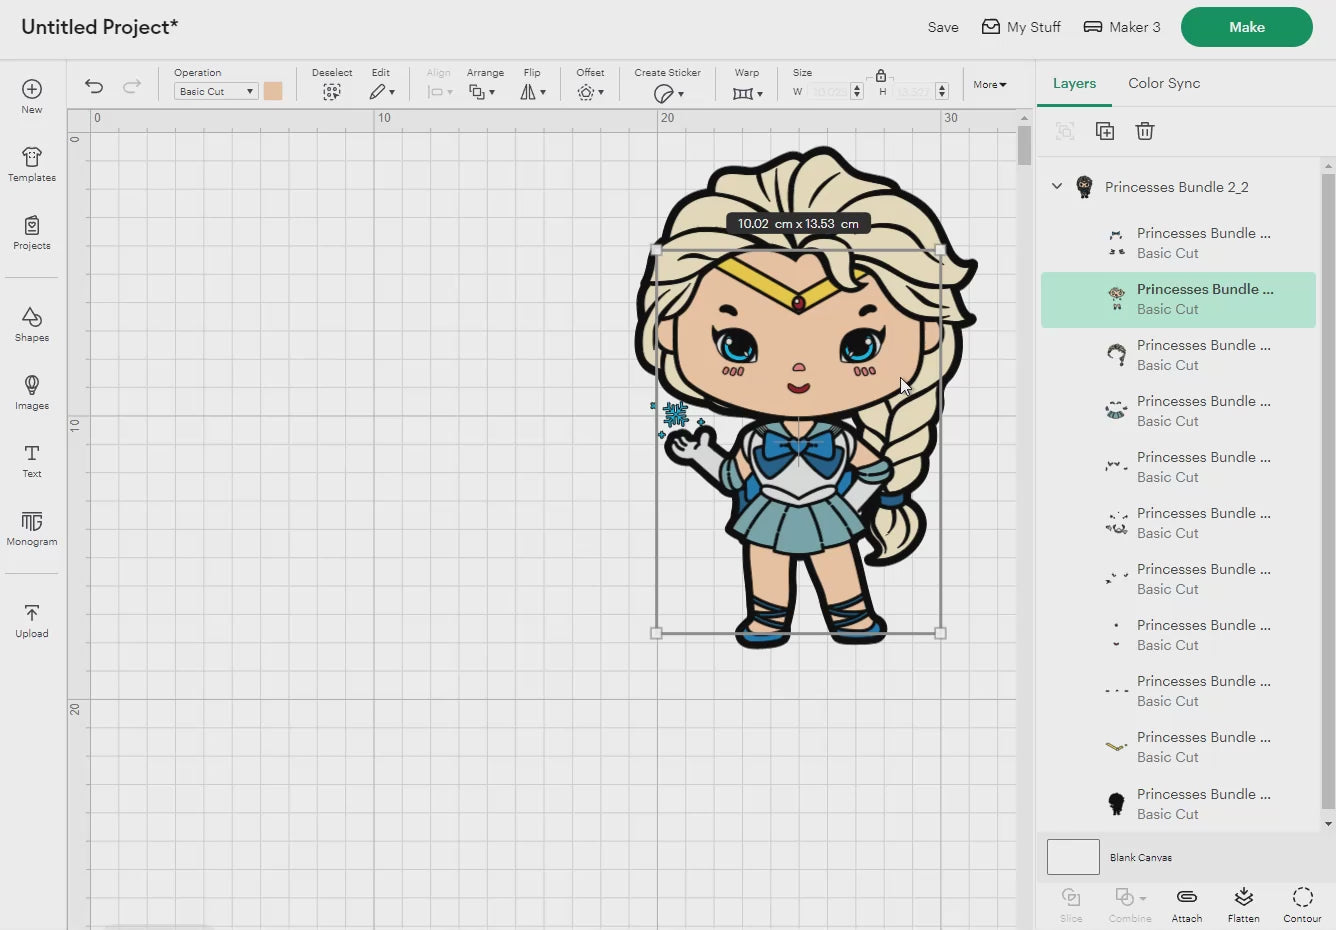Collapse the Princesses Bundle 2_2 group
This screenshot has height=930, width=1336.
1057,186
